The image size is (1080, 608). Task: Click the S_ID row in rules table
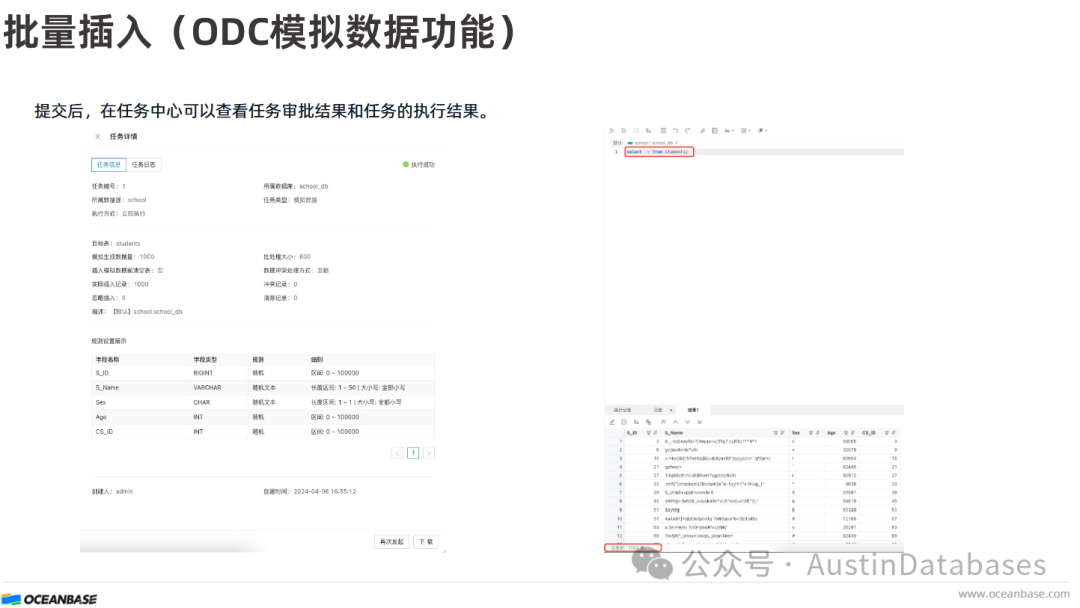pyautogui.click(x=262, y=373)
